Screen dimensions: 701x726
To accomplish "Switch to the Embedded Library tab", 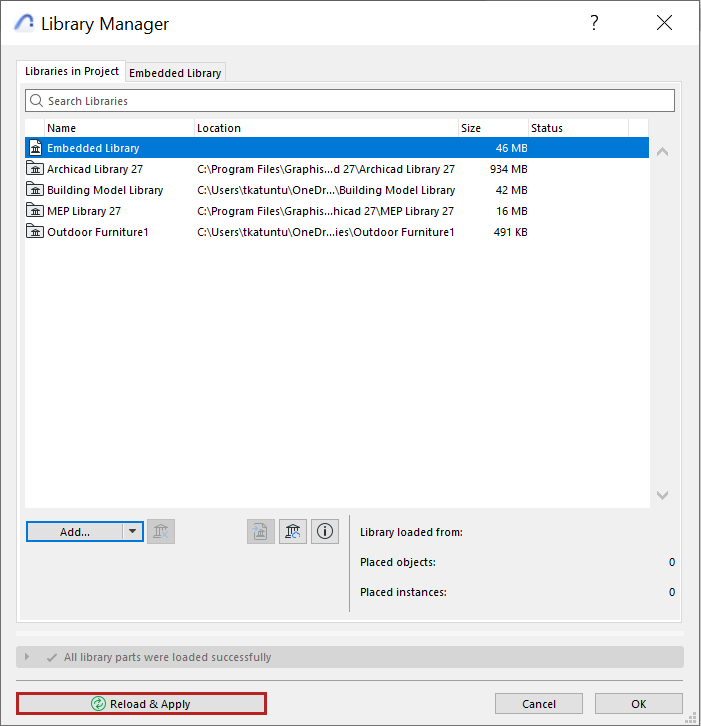I will (175, 73).
